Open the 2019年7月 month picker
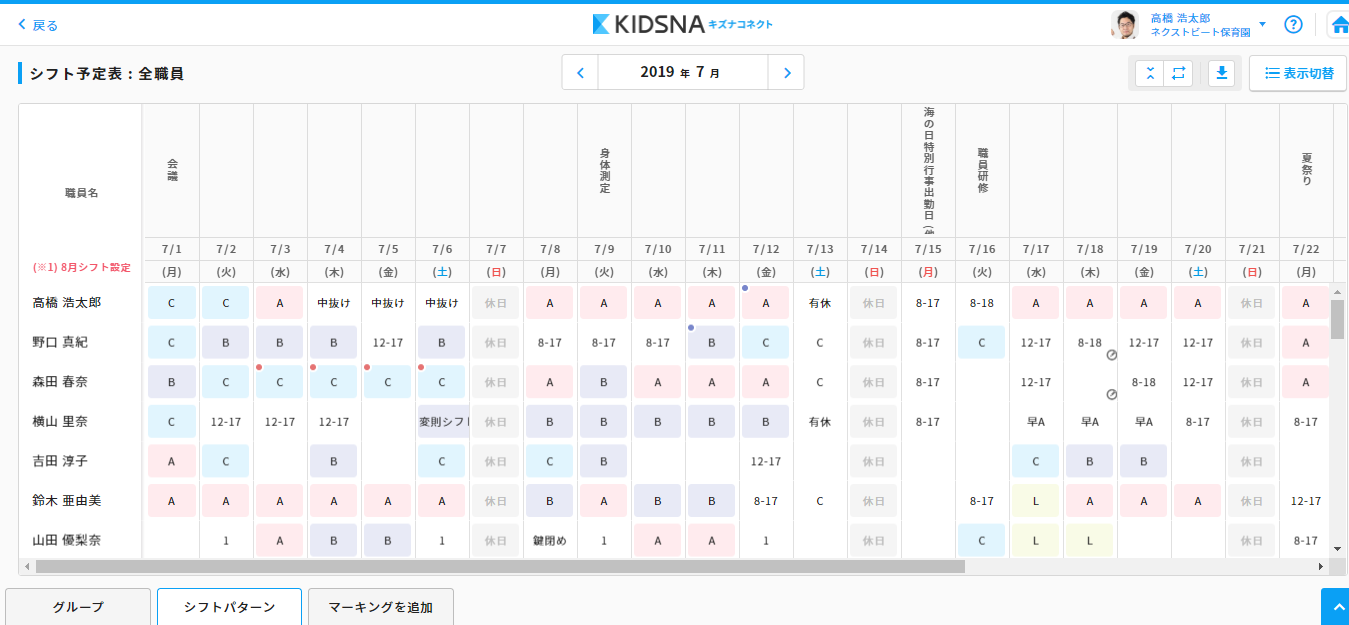The image size is (1349, 625). point(682,73)
